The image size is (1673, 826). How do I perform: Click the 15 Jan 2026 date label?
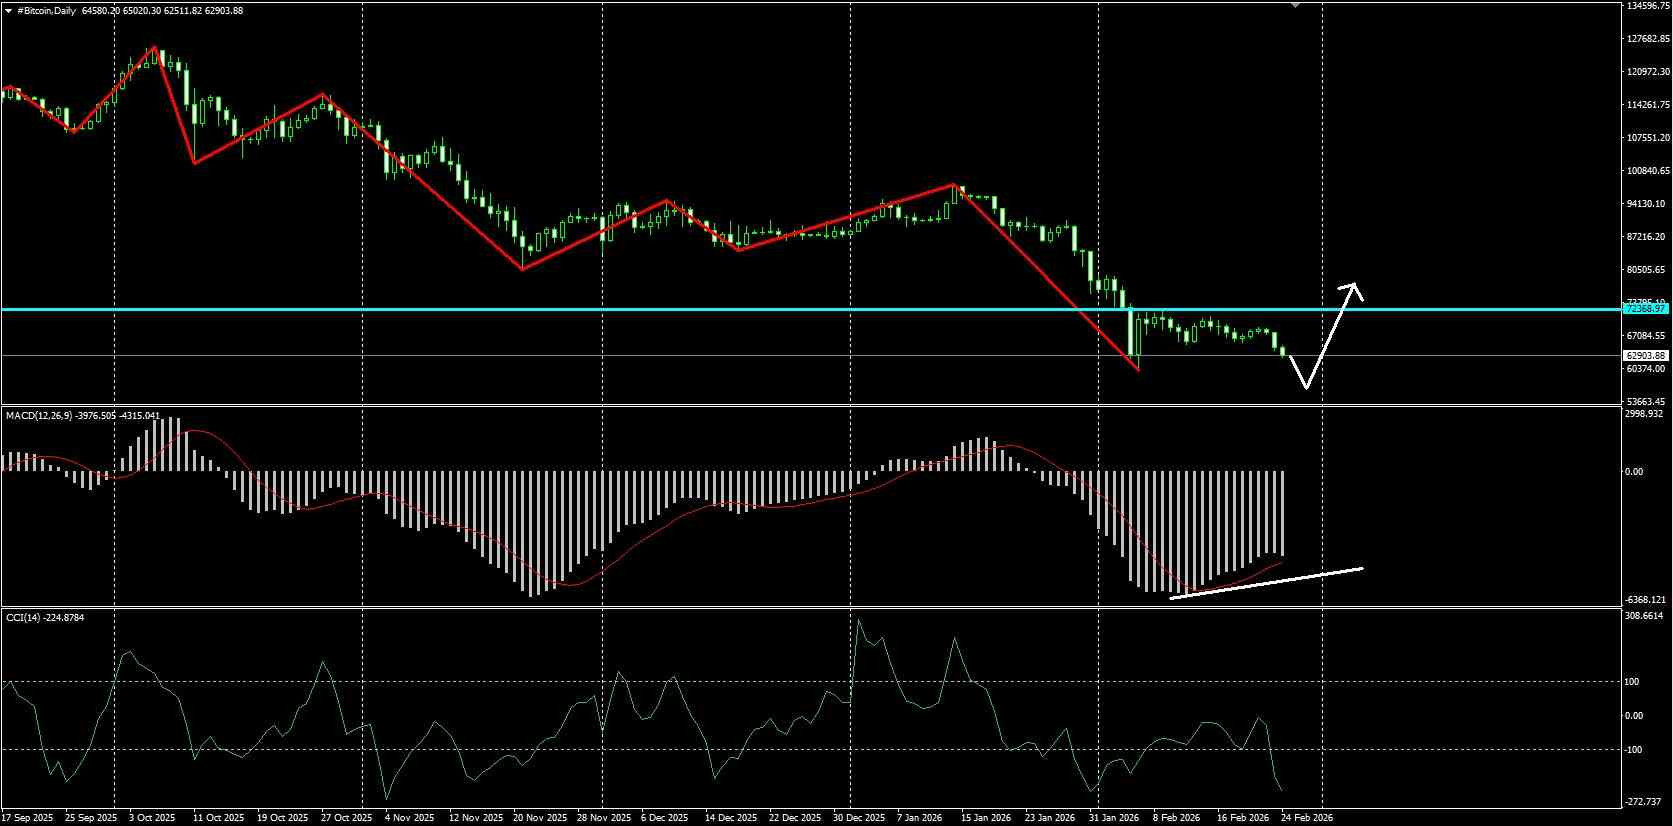coord(986,818)
